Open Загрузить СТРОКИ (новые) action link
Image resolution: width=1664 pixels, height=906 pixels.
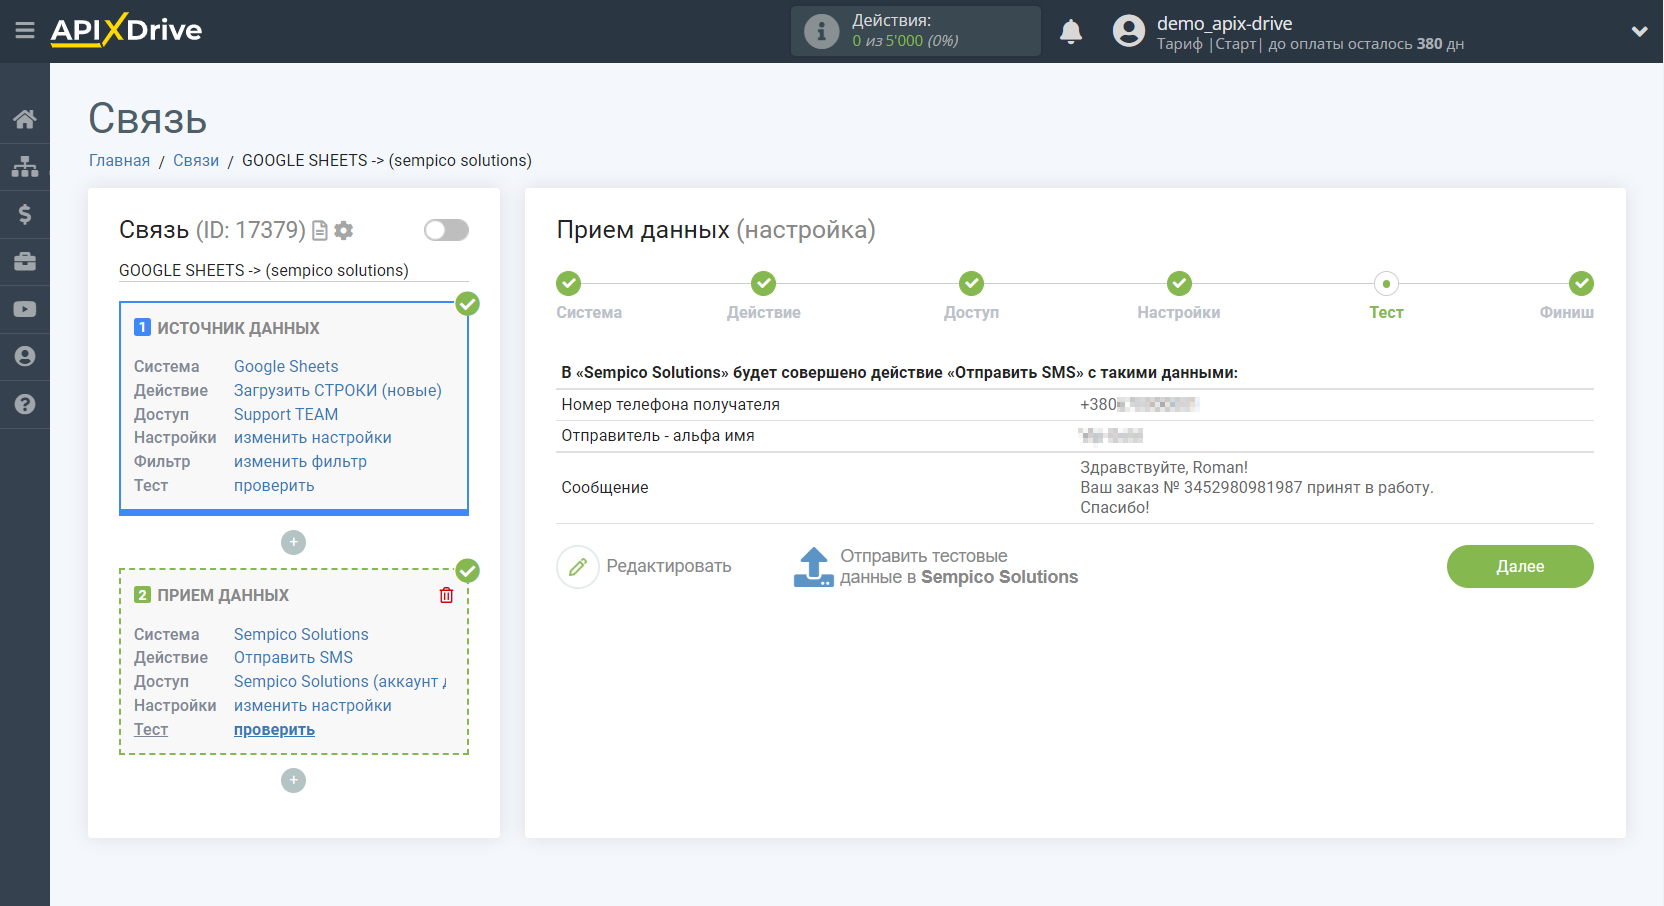pos(338,391)
